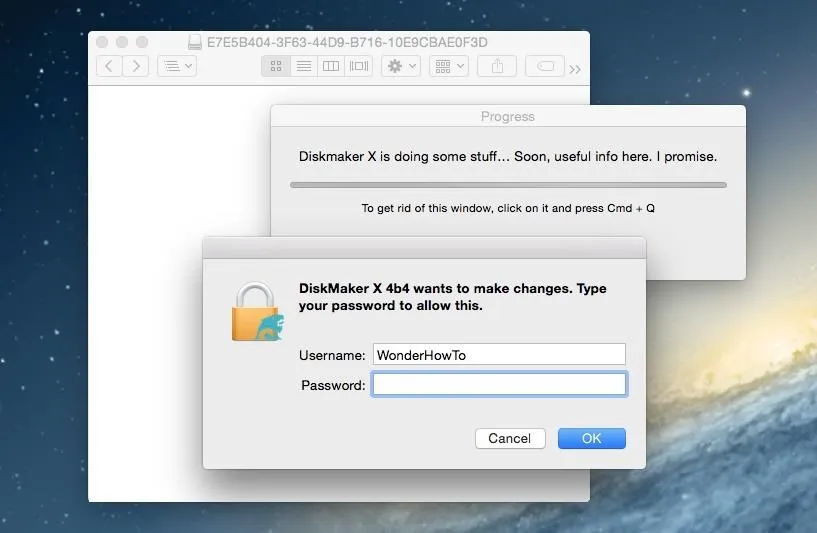Click the disk icon beside window title

point(196,42)
